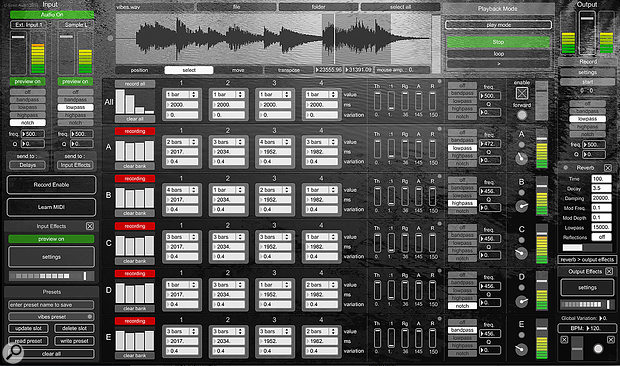This screenshot has width=620, height=366.
Task: Click the Learn MIDI button
Action: click(x=51, y=207)
